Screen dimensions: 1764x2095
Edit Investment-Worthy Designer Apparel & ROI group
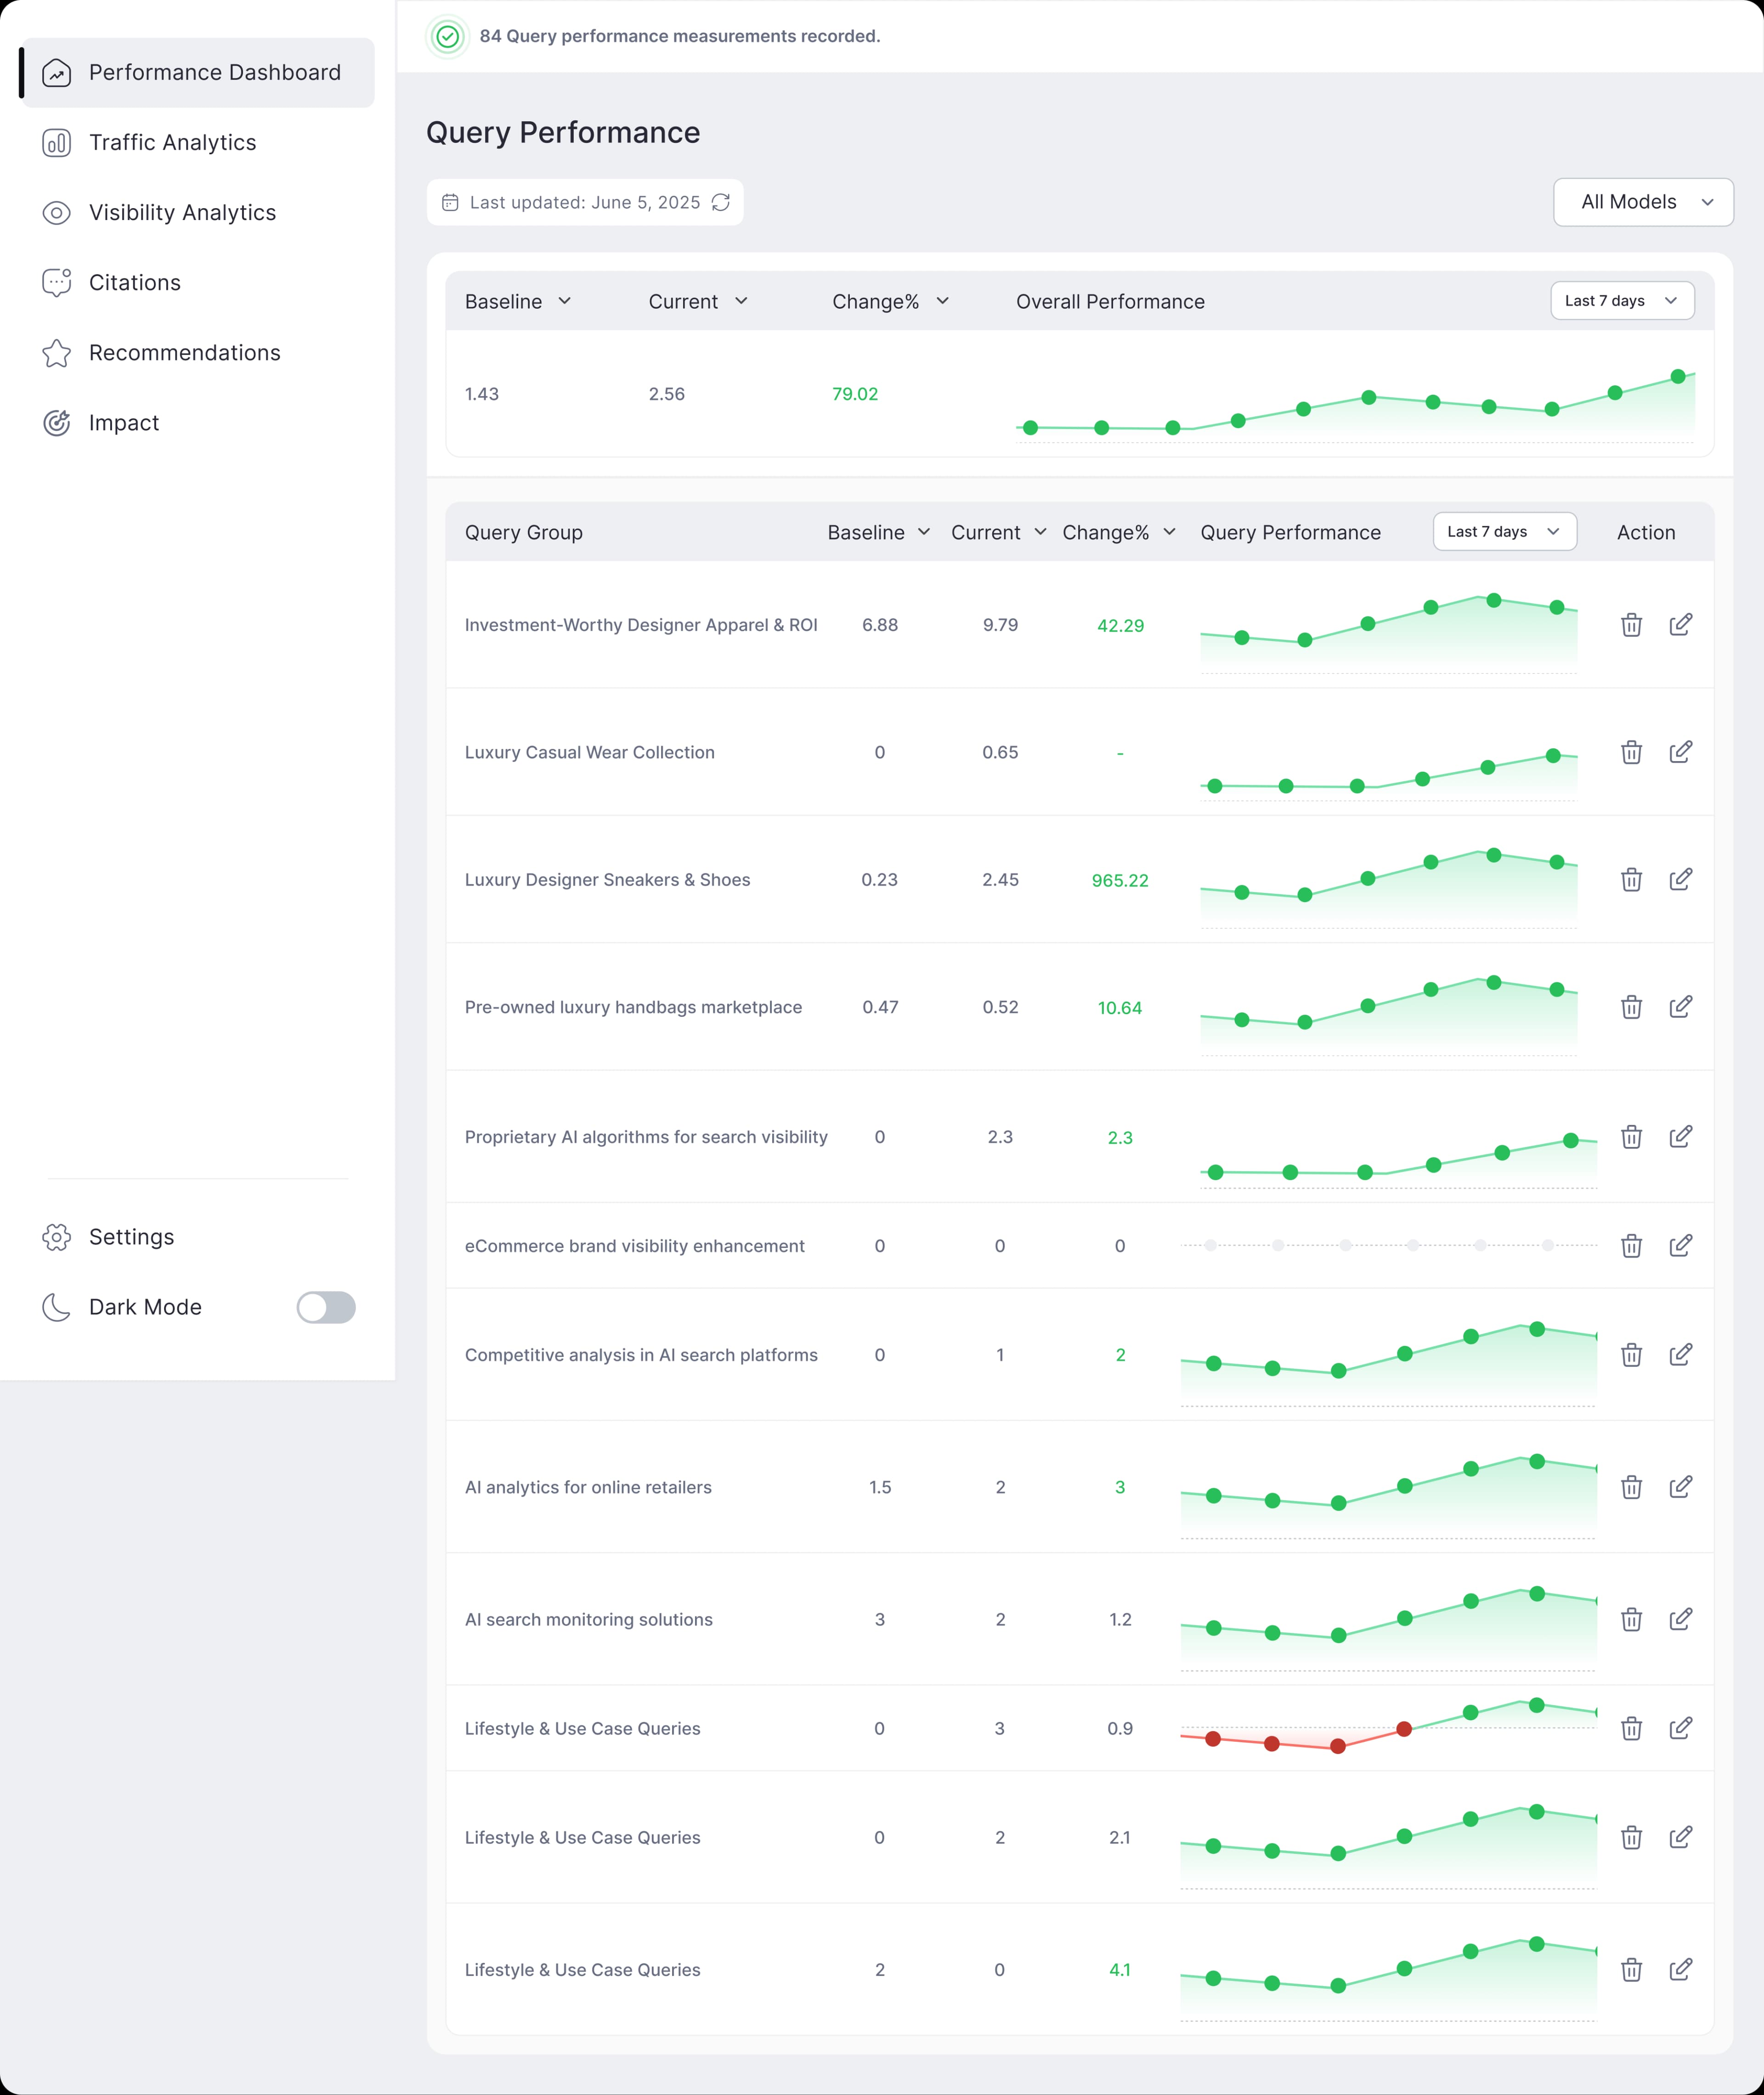click(x=1680, y=625)
